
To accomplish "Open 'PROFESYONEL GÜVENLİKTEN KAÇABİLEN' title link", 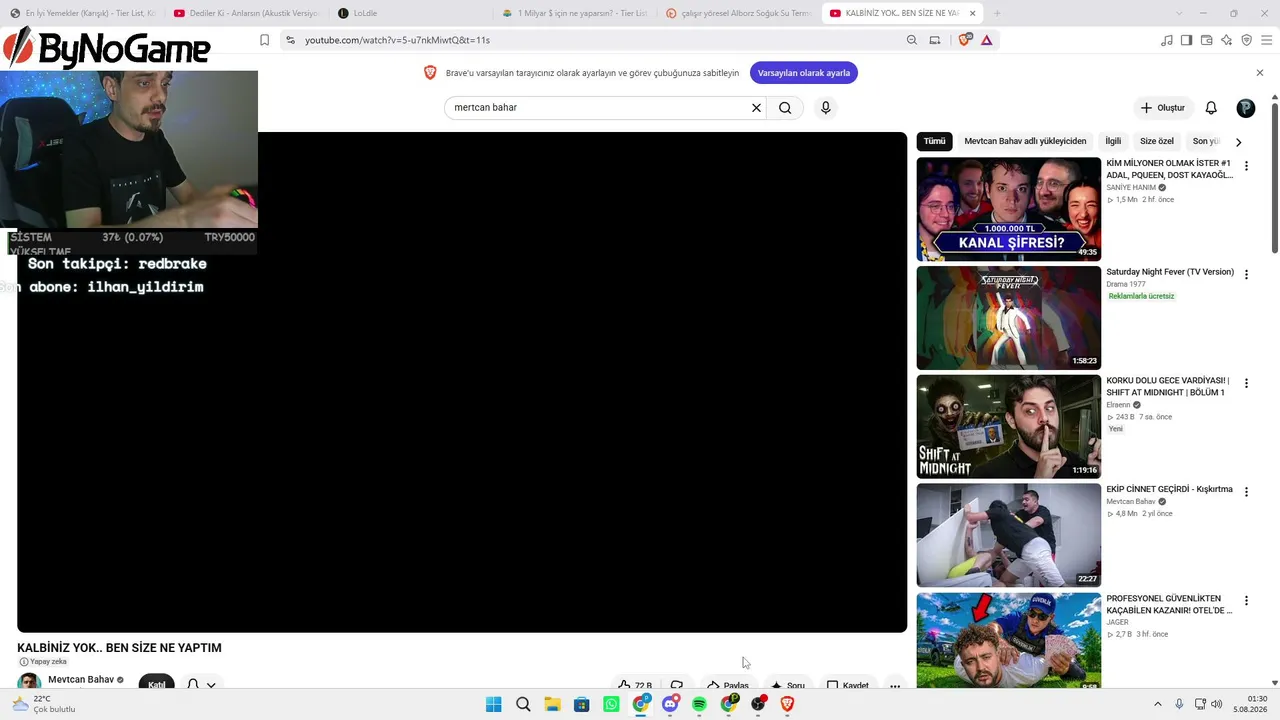I will (x=1169, y=605).
